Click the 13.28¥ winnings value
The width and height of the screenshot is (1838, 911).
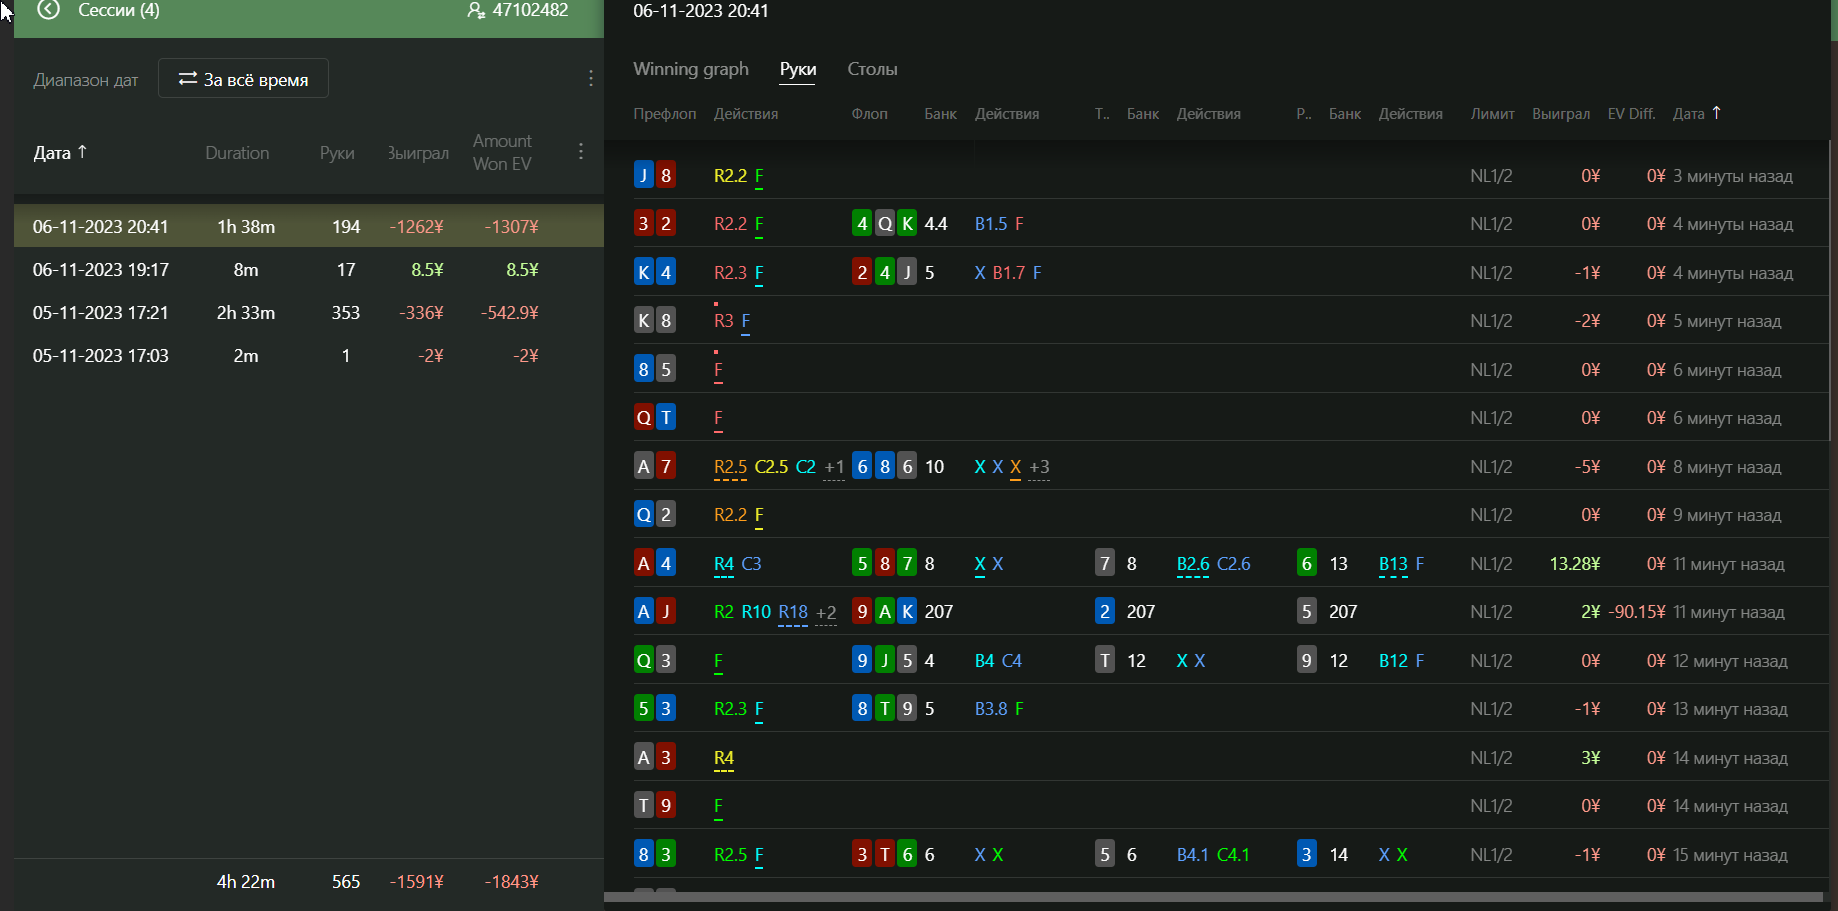1575,564
